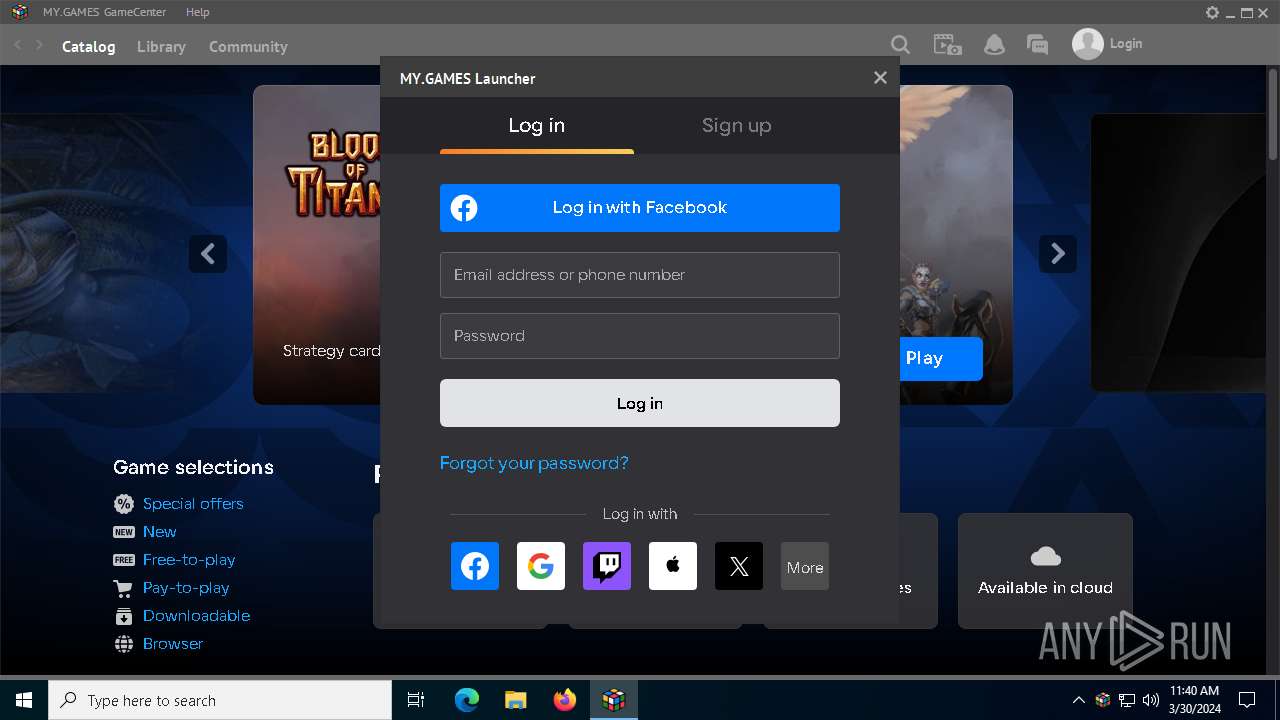Click the Login text in the header

(x=1126, y=44)
